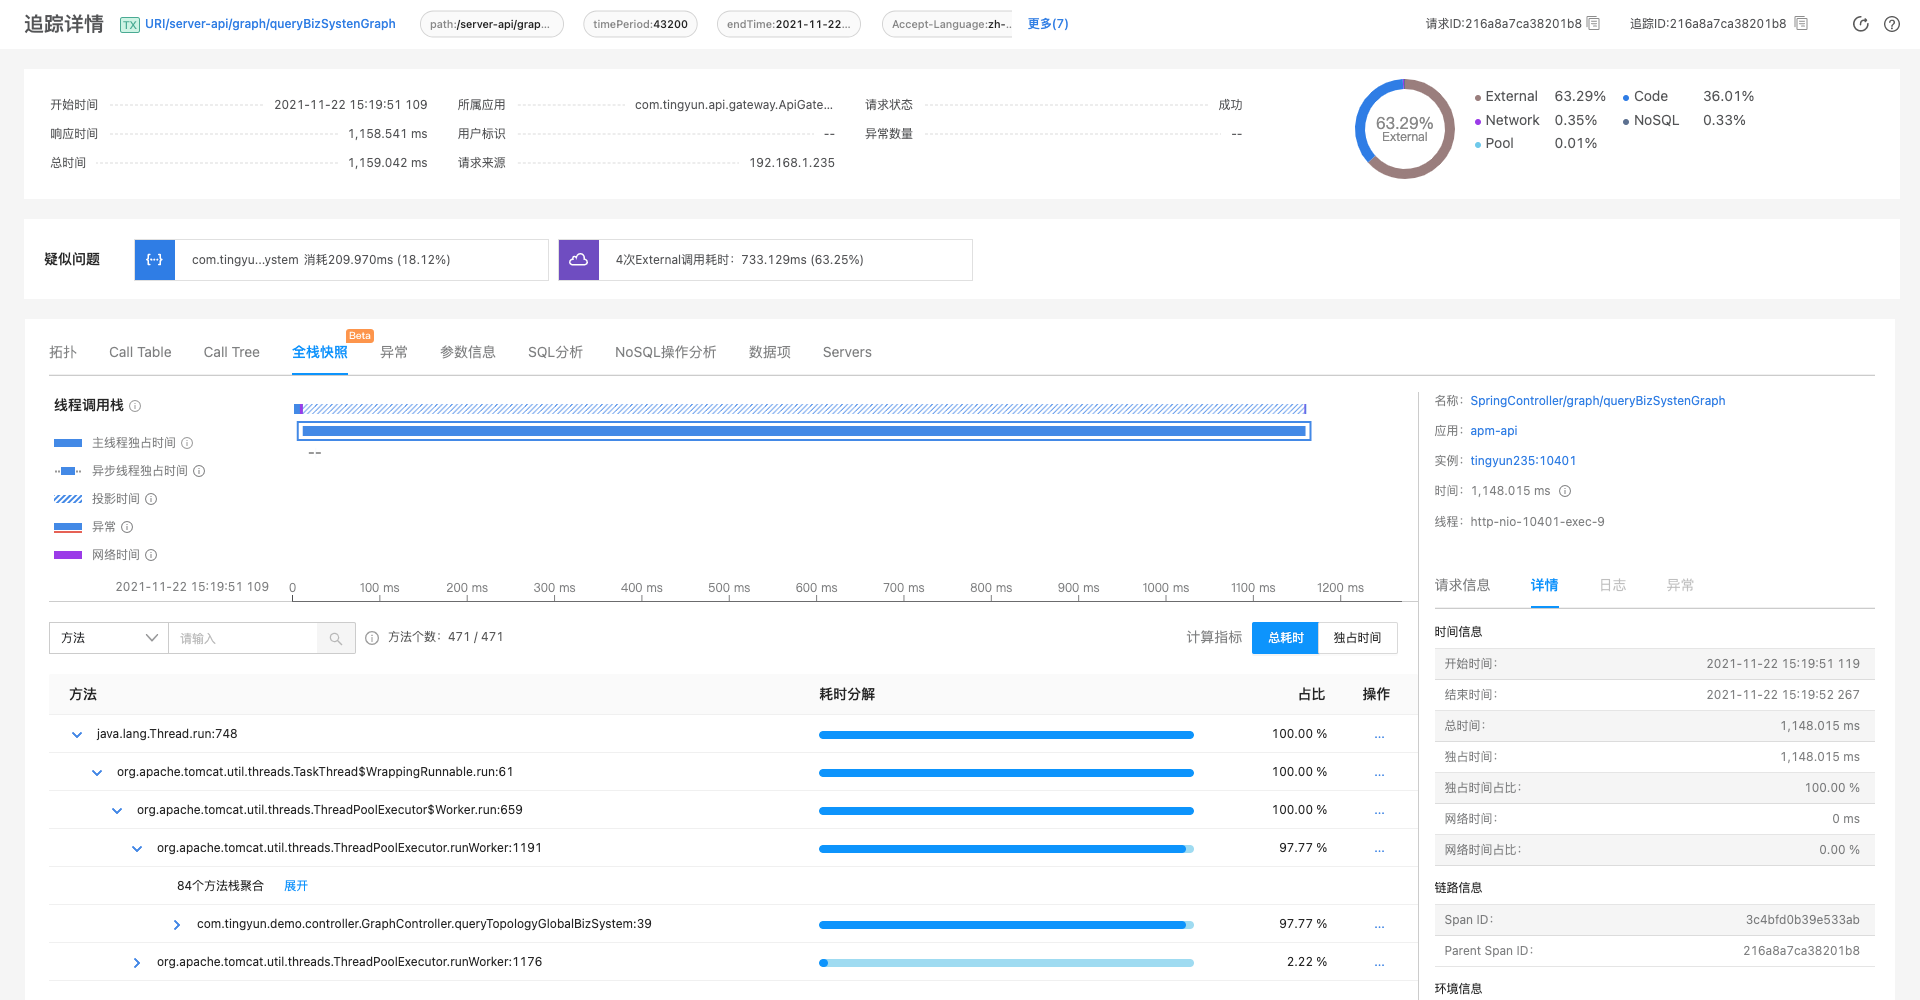Switch to 异常 tab in main tab bar
1920x1000 pixels.
394,352
